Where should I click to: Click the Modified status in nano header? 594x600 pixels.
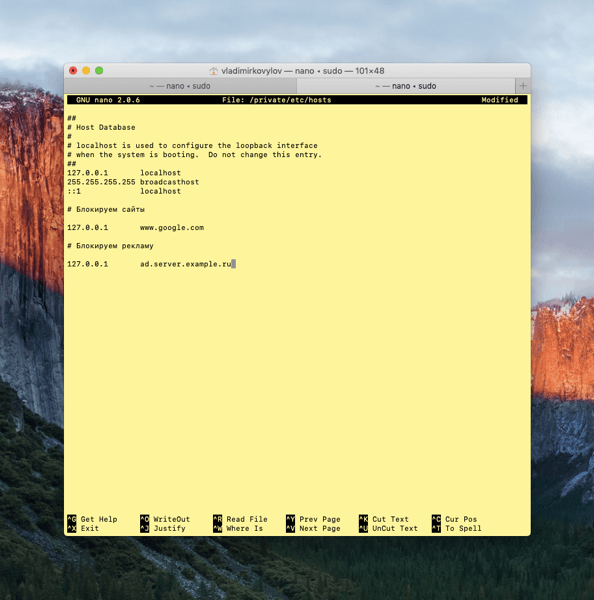[x=499, y=100]
